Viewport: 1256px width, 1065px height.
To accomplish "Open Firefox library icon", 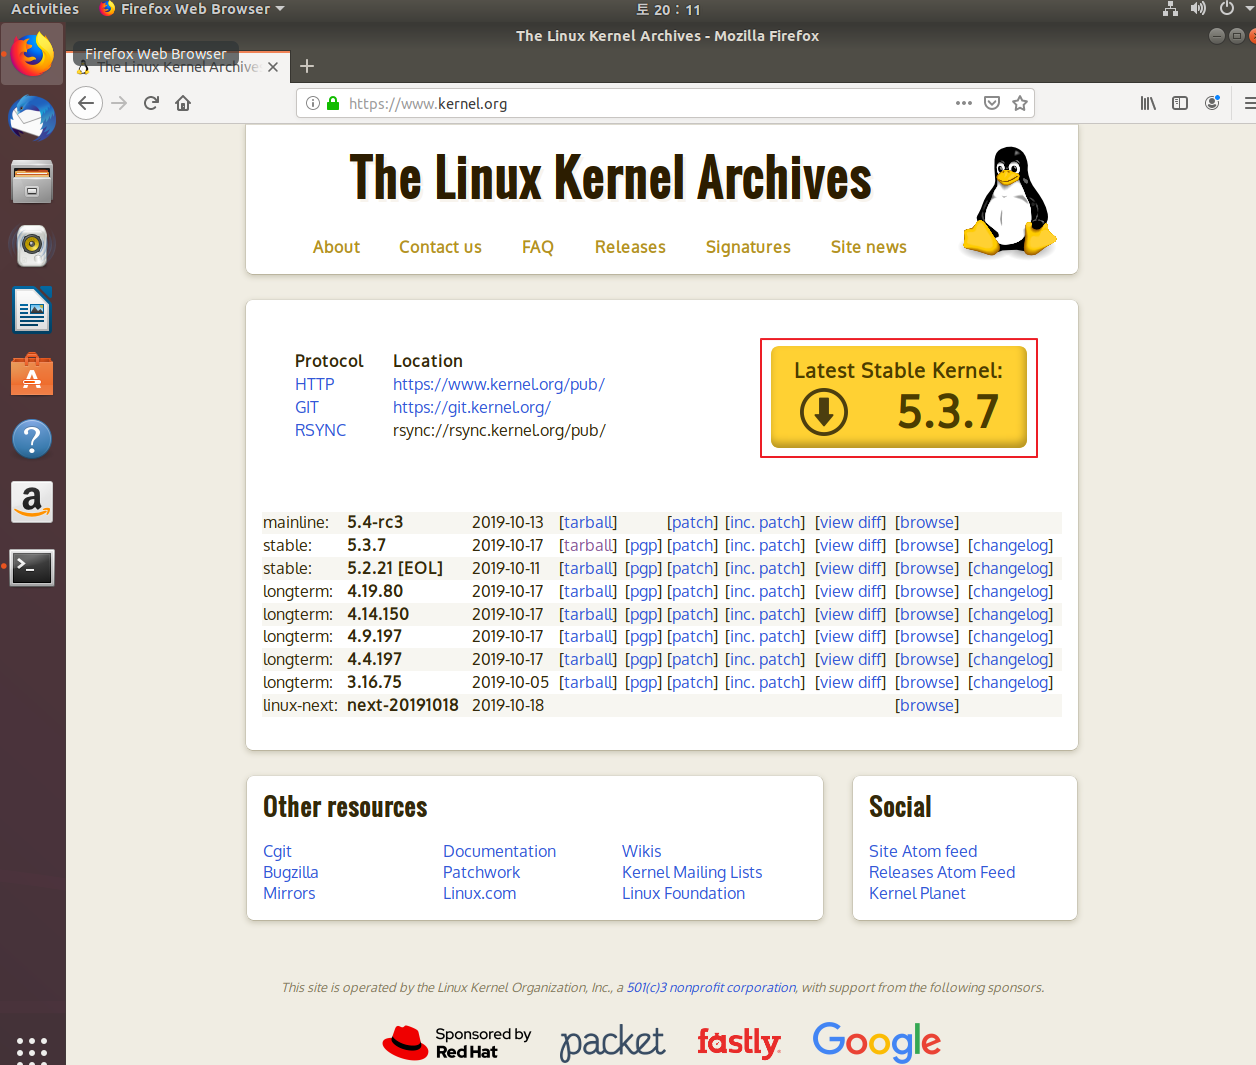I will pos(1148,103).
